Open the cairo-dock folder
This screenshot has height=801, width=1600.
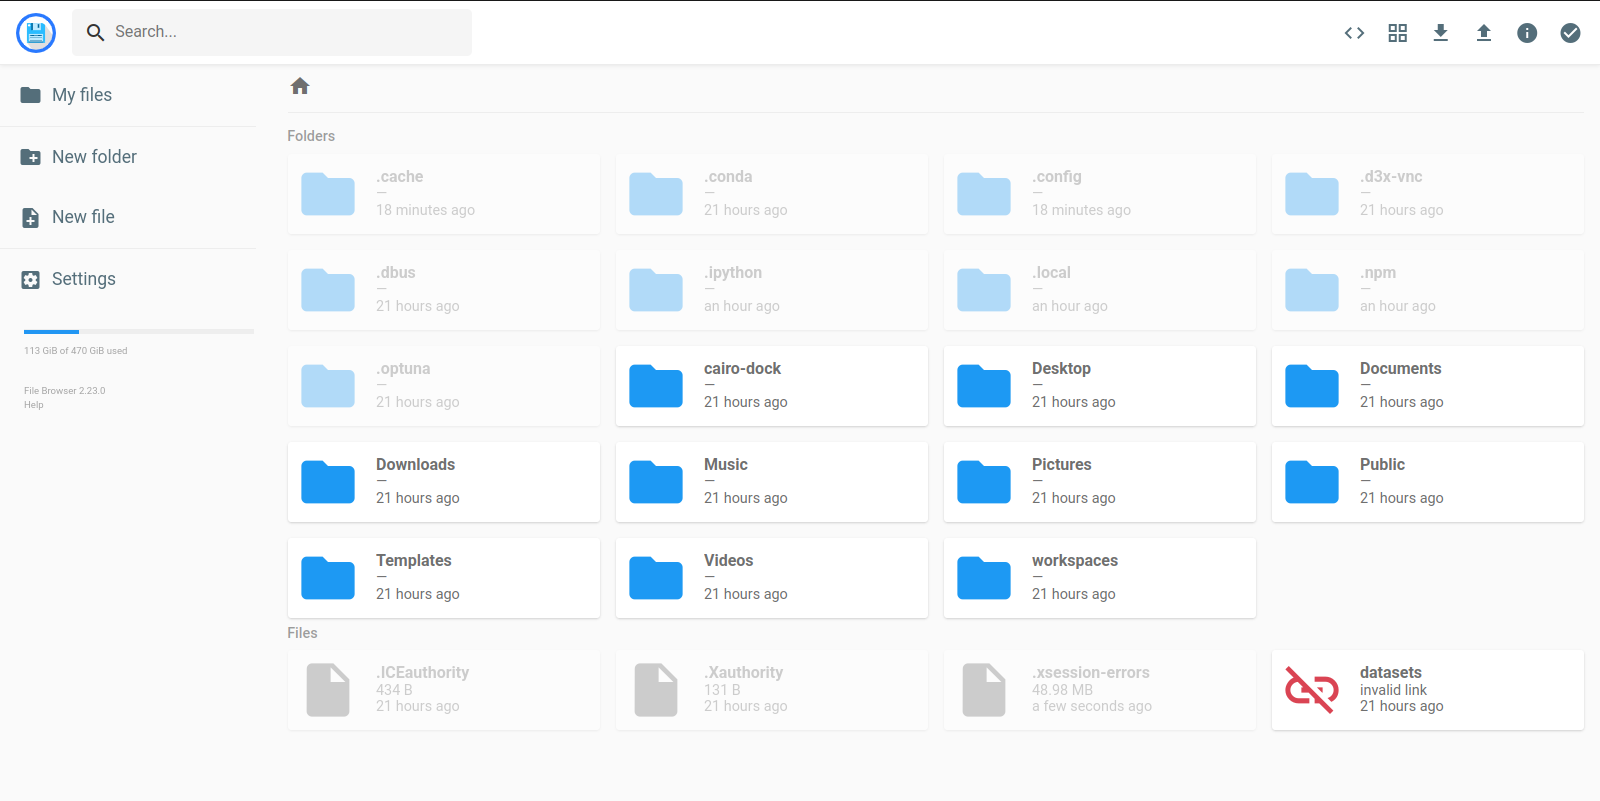point(771,386)
